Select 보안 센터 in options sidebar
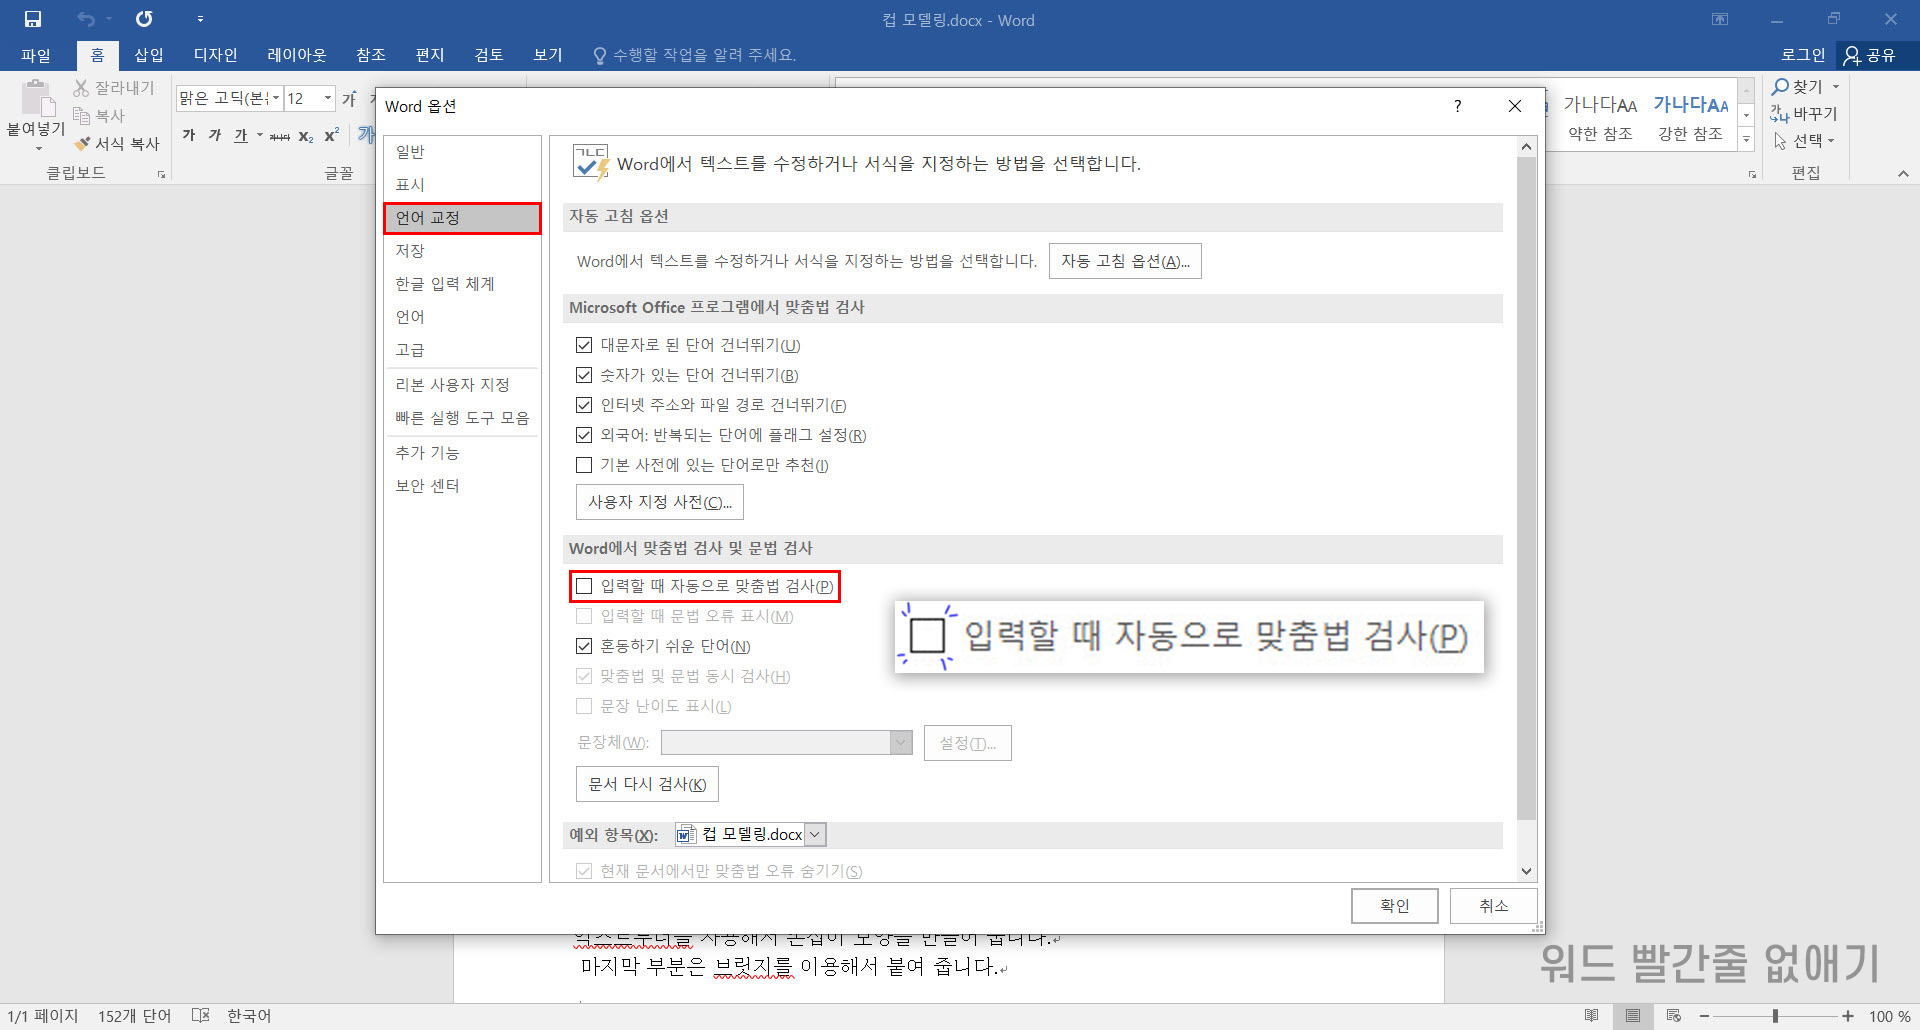The width and height of the screenshot is (1920, 1030). tap(462, 486)
